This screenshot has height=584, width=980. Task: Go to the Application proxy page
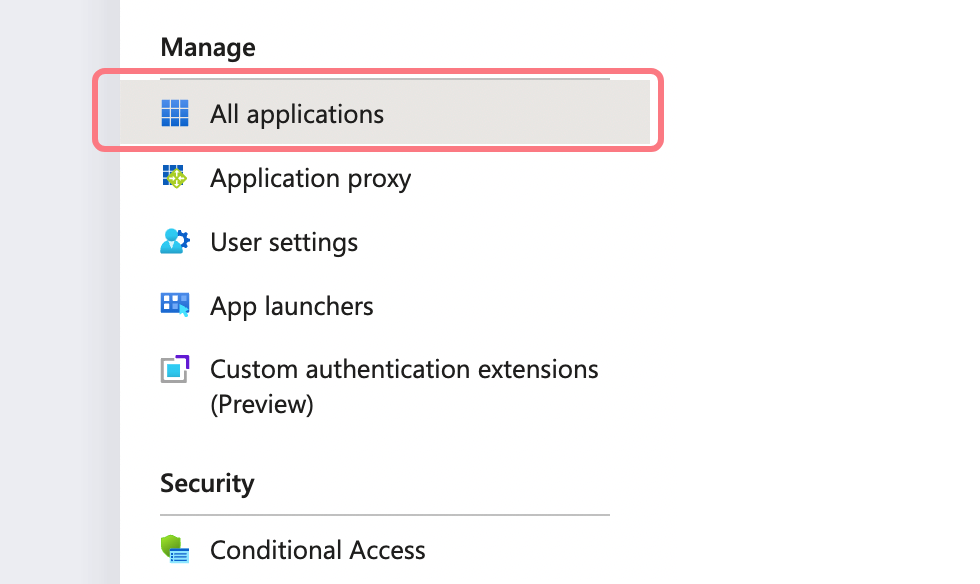[x=310, y=178]
